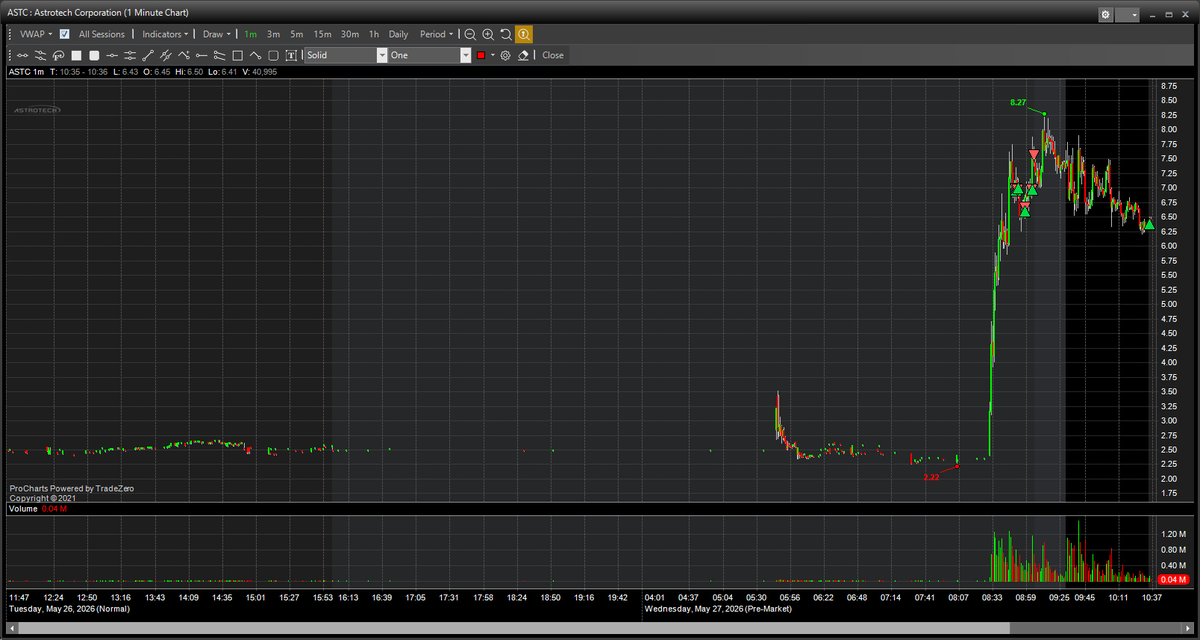The image size is (1200, 640).
Task: Select the fan arc drawing tool
Action: pos(58,55)
